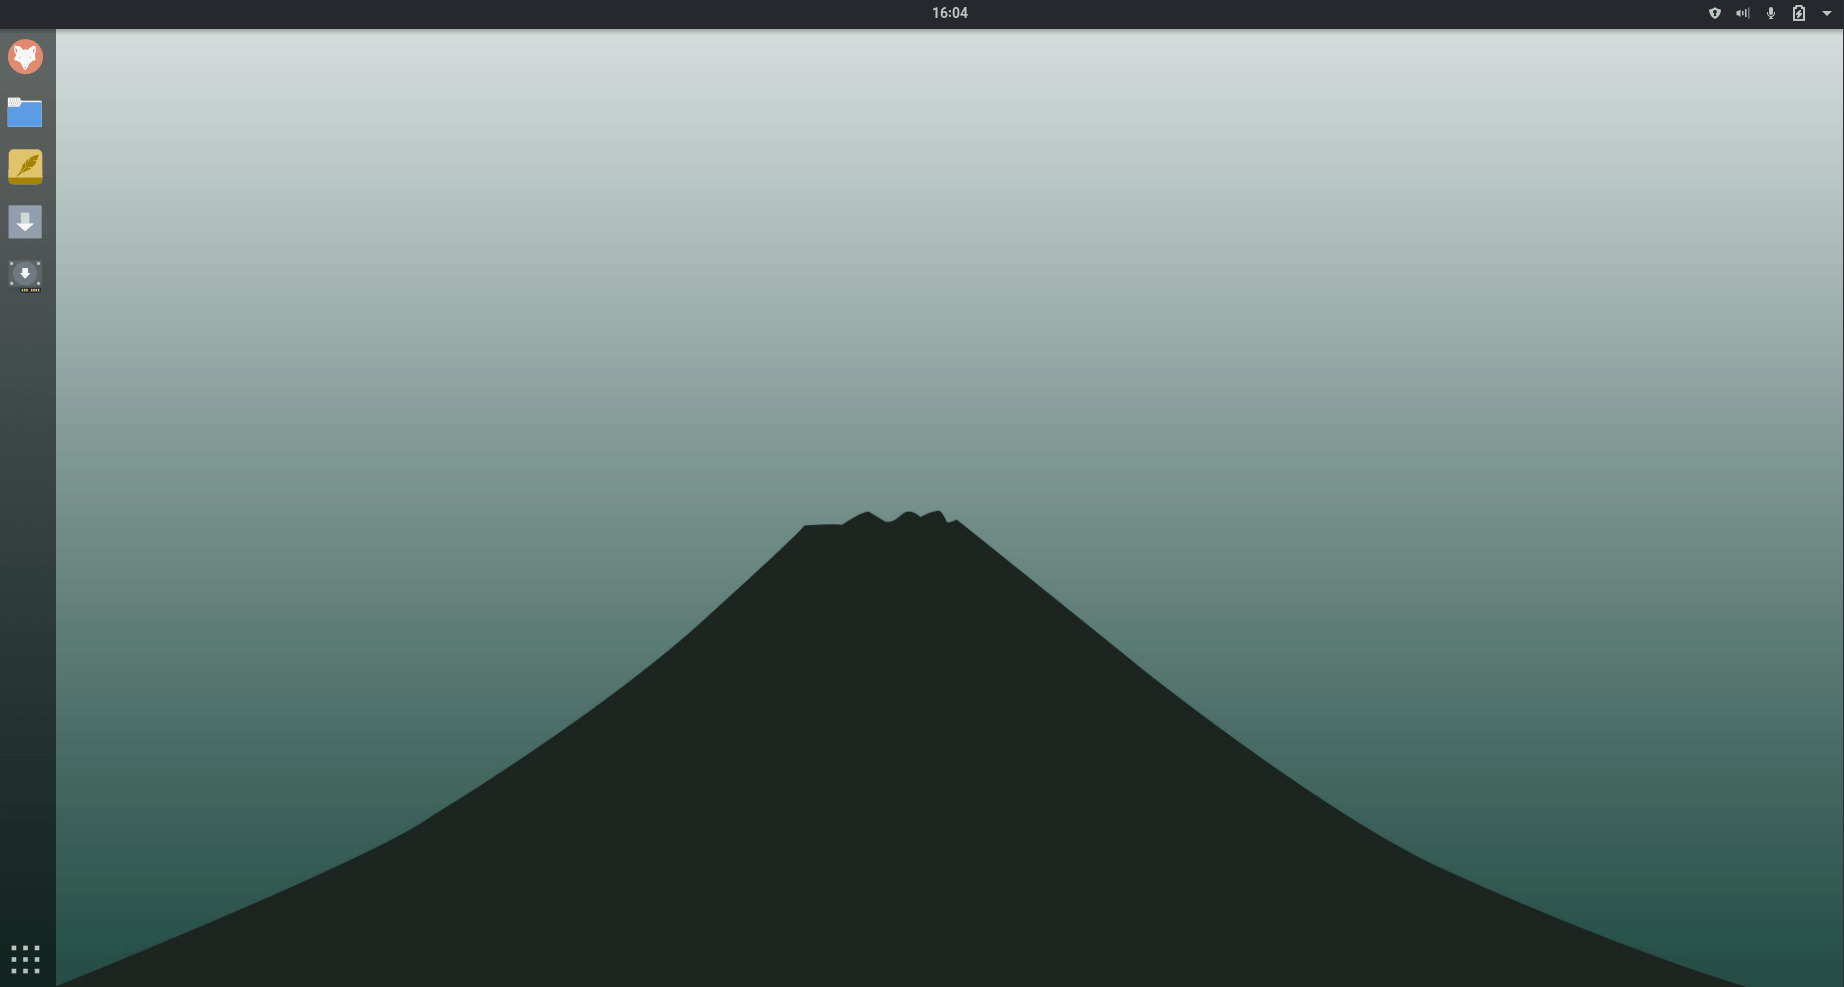Open the blue folder Files app
The image size is (1844, 987).
(25, 112)
